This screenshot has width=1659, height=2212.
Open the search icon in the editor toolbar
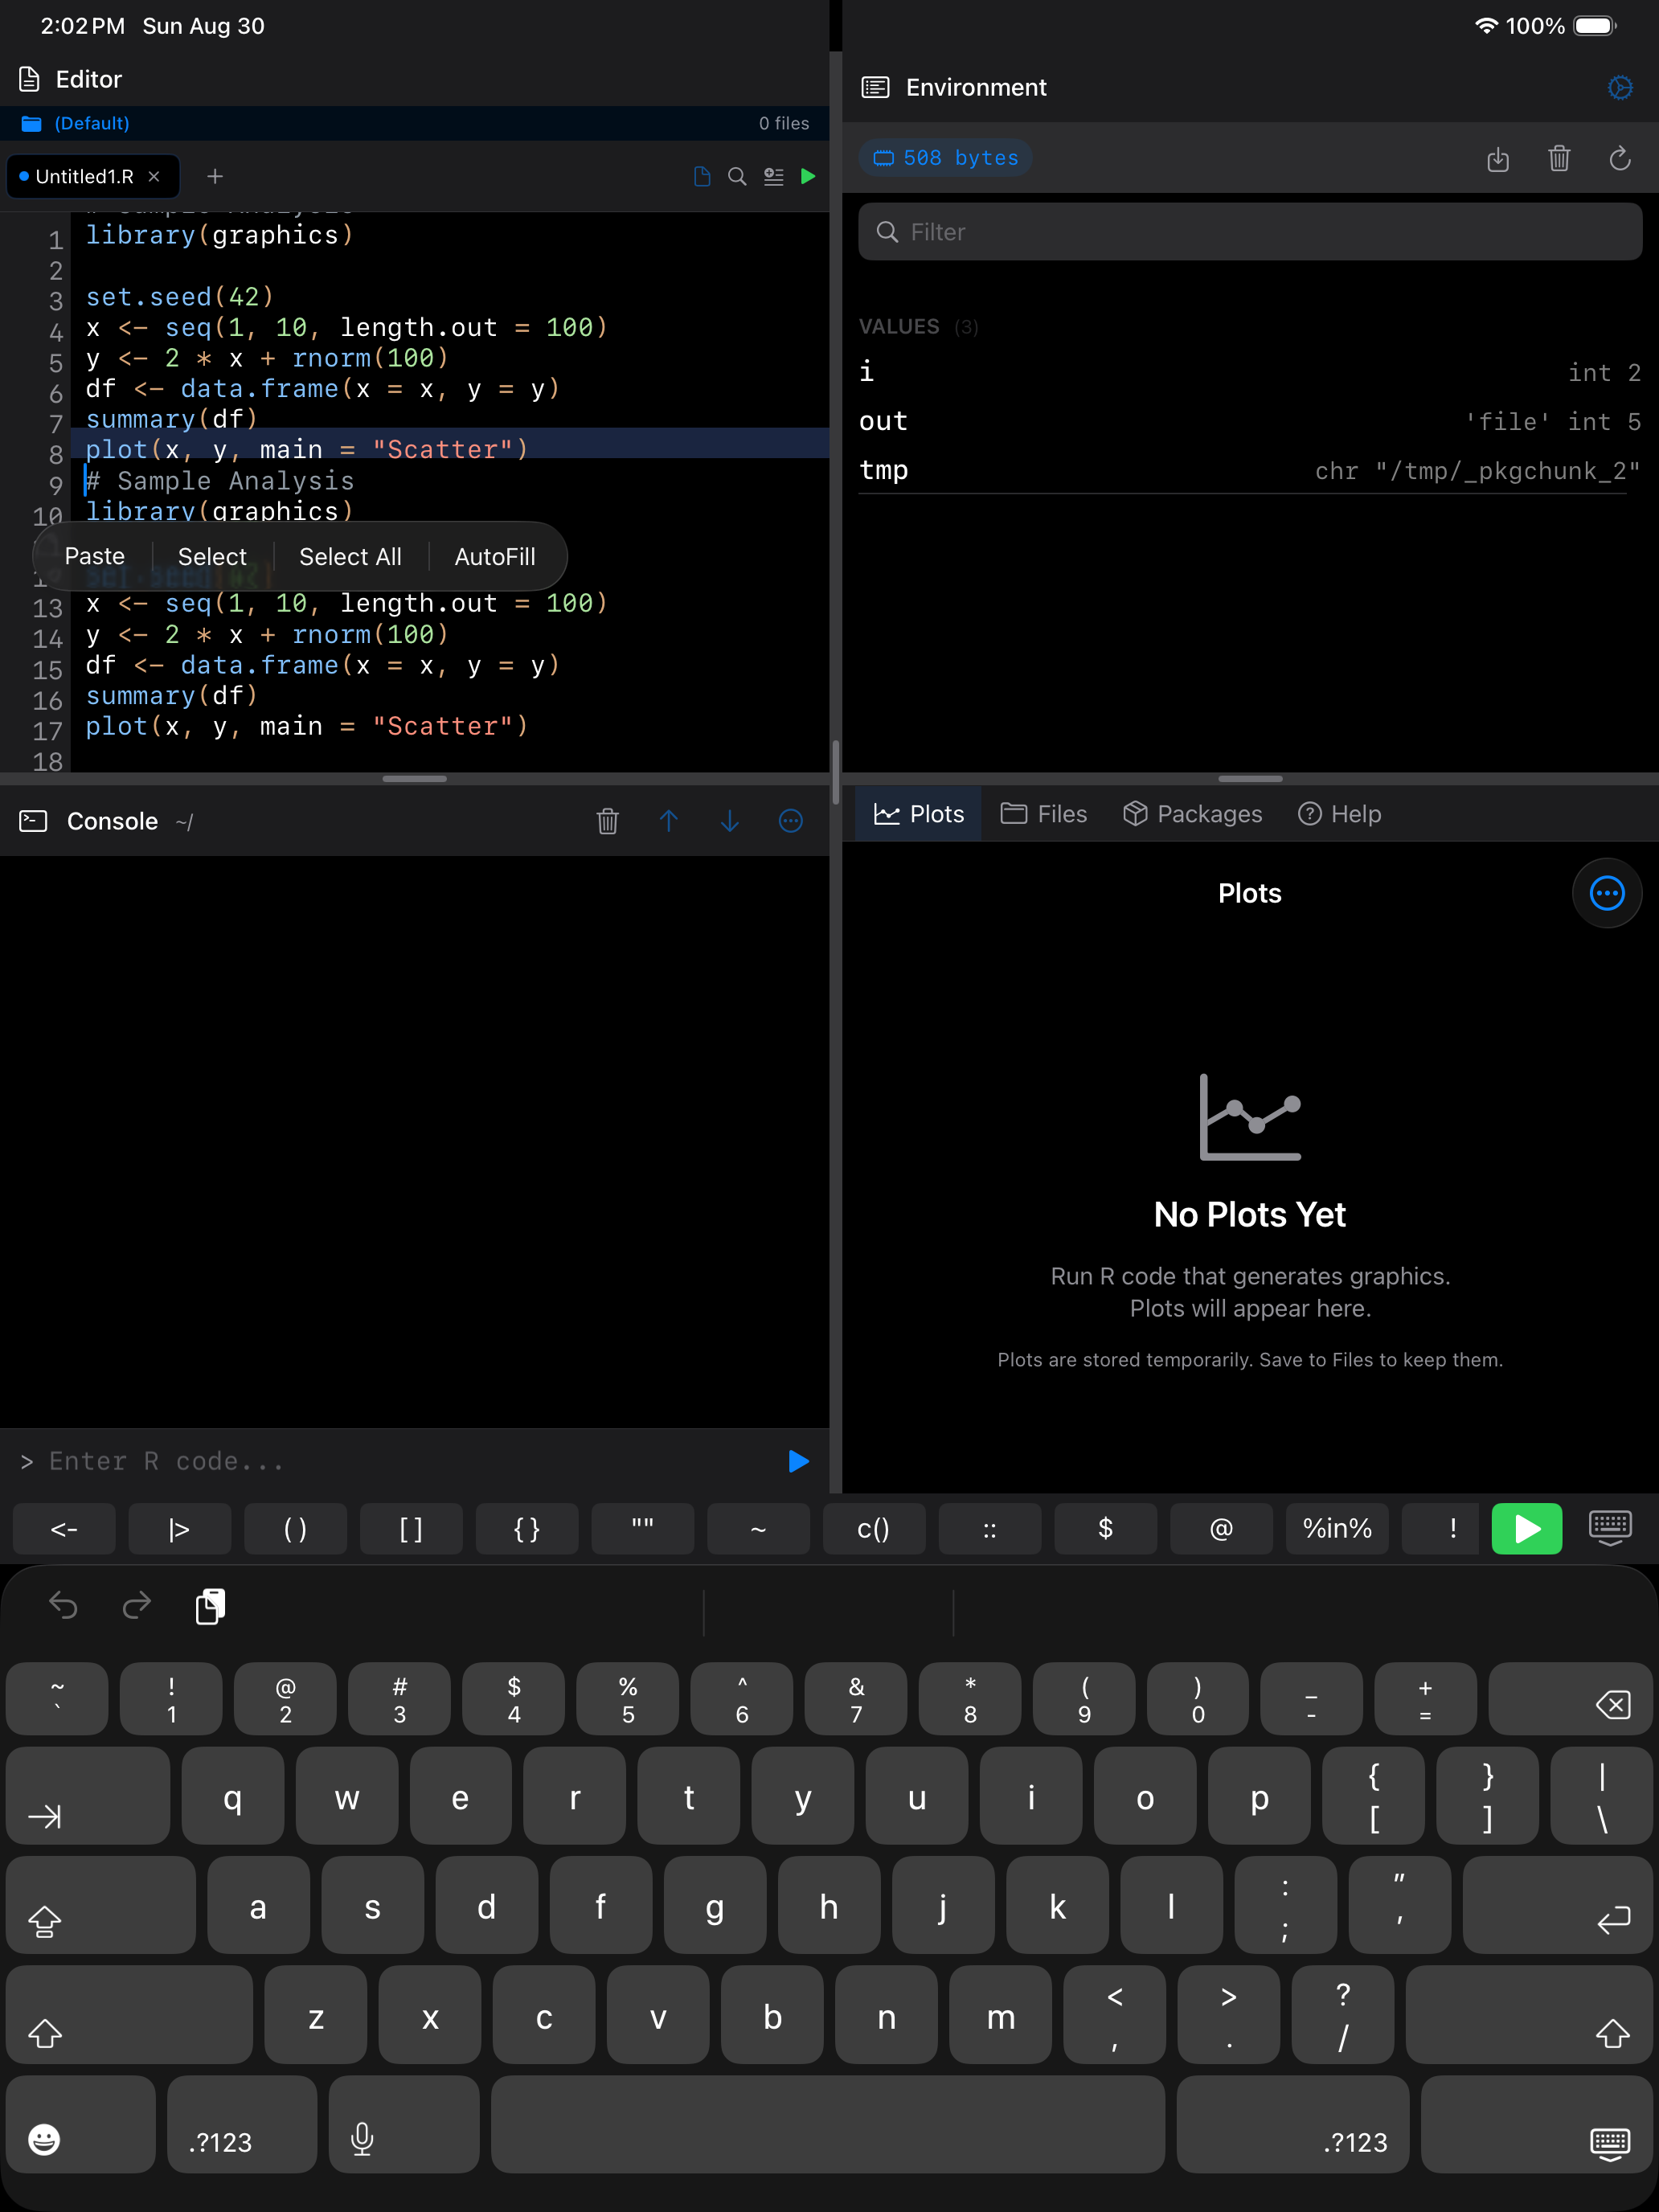point(737,176)
